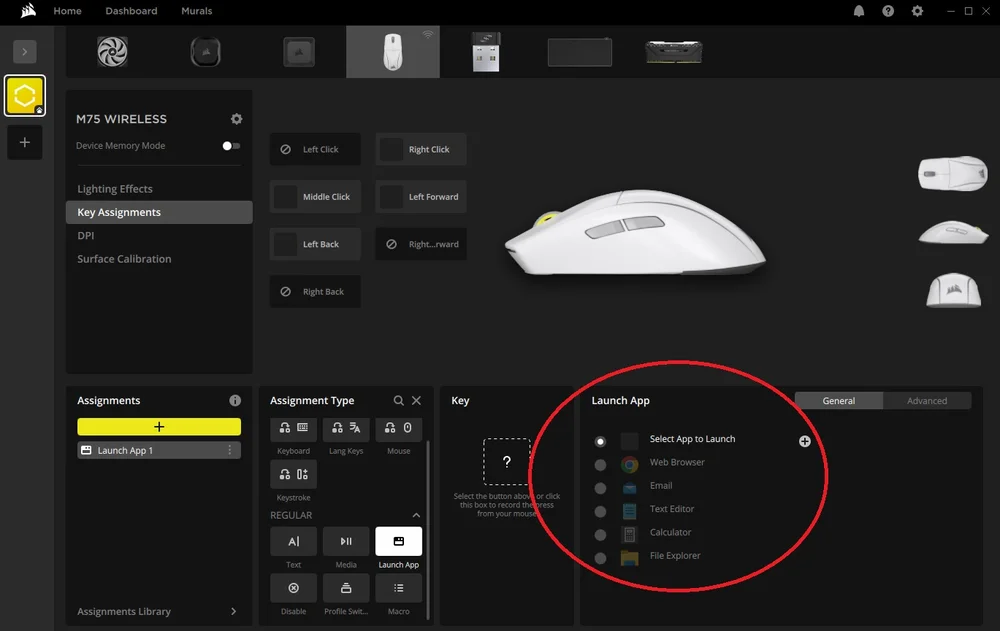This screenshot has width=1000, height=631.
Task: Open the notifications bell
Action: coord(859,11)
